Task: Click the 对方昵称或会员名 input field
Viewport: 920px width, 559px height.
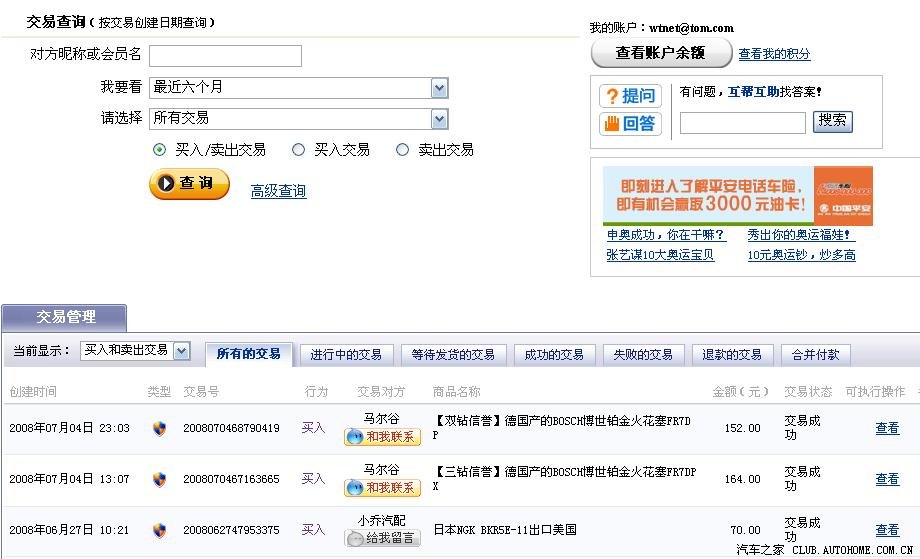Action: [225, 56]
